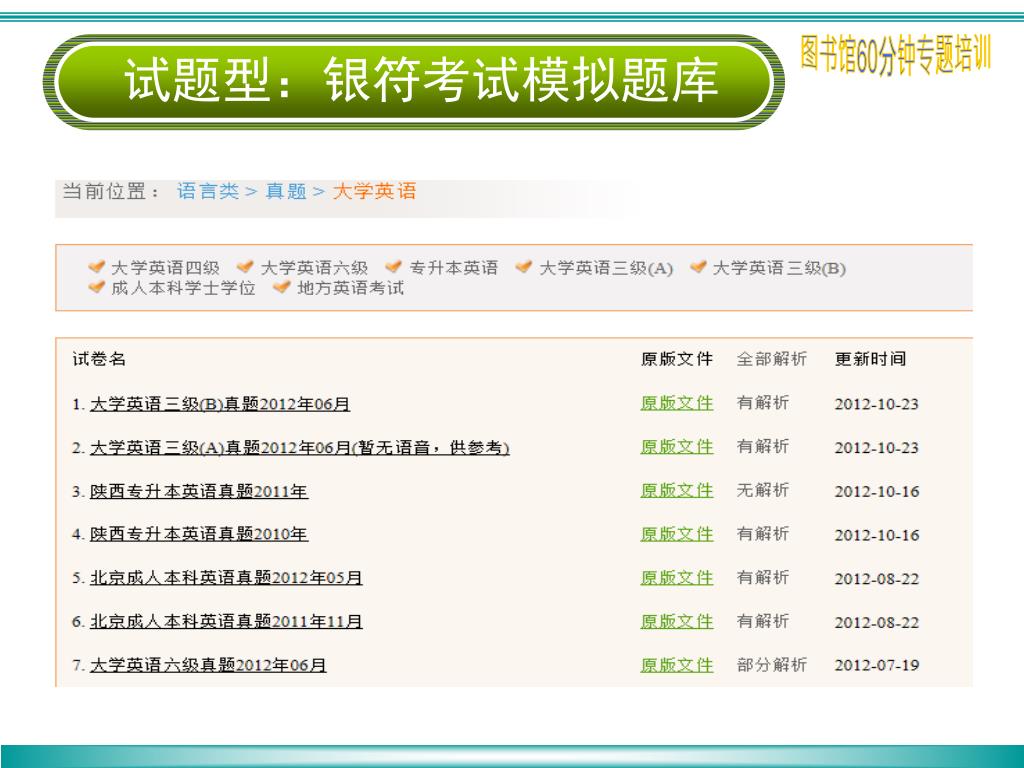Click 无解析 in 陕西专升本2011年 row
The height and width of the screenshot is (768, 1024).
[763, 490]
